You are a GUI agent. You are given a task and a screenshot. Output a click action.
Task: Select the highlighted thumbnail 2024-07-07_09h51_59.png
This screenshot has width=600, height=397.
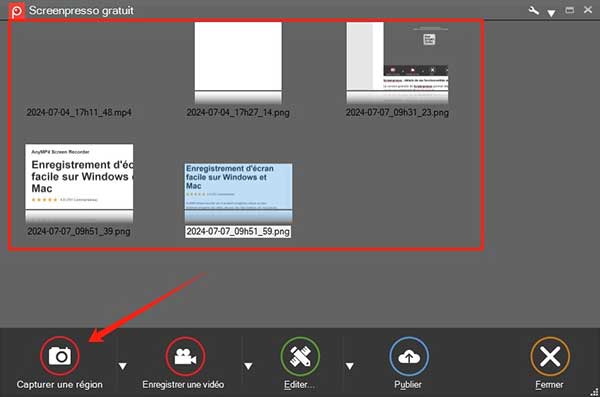point(238,193)
